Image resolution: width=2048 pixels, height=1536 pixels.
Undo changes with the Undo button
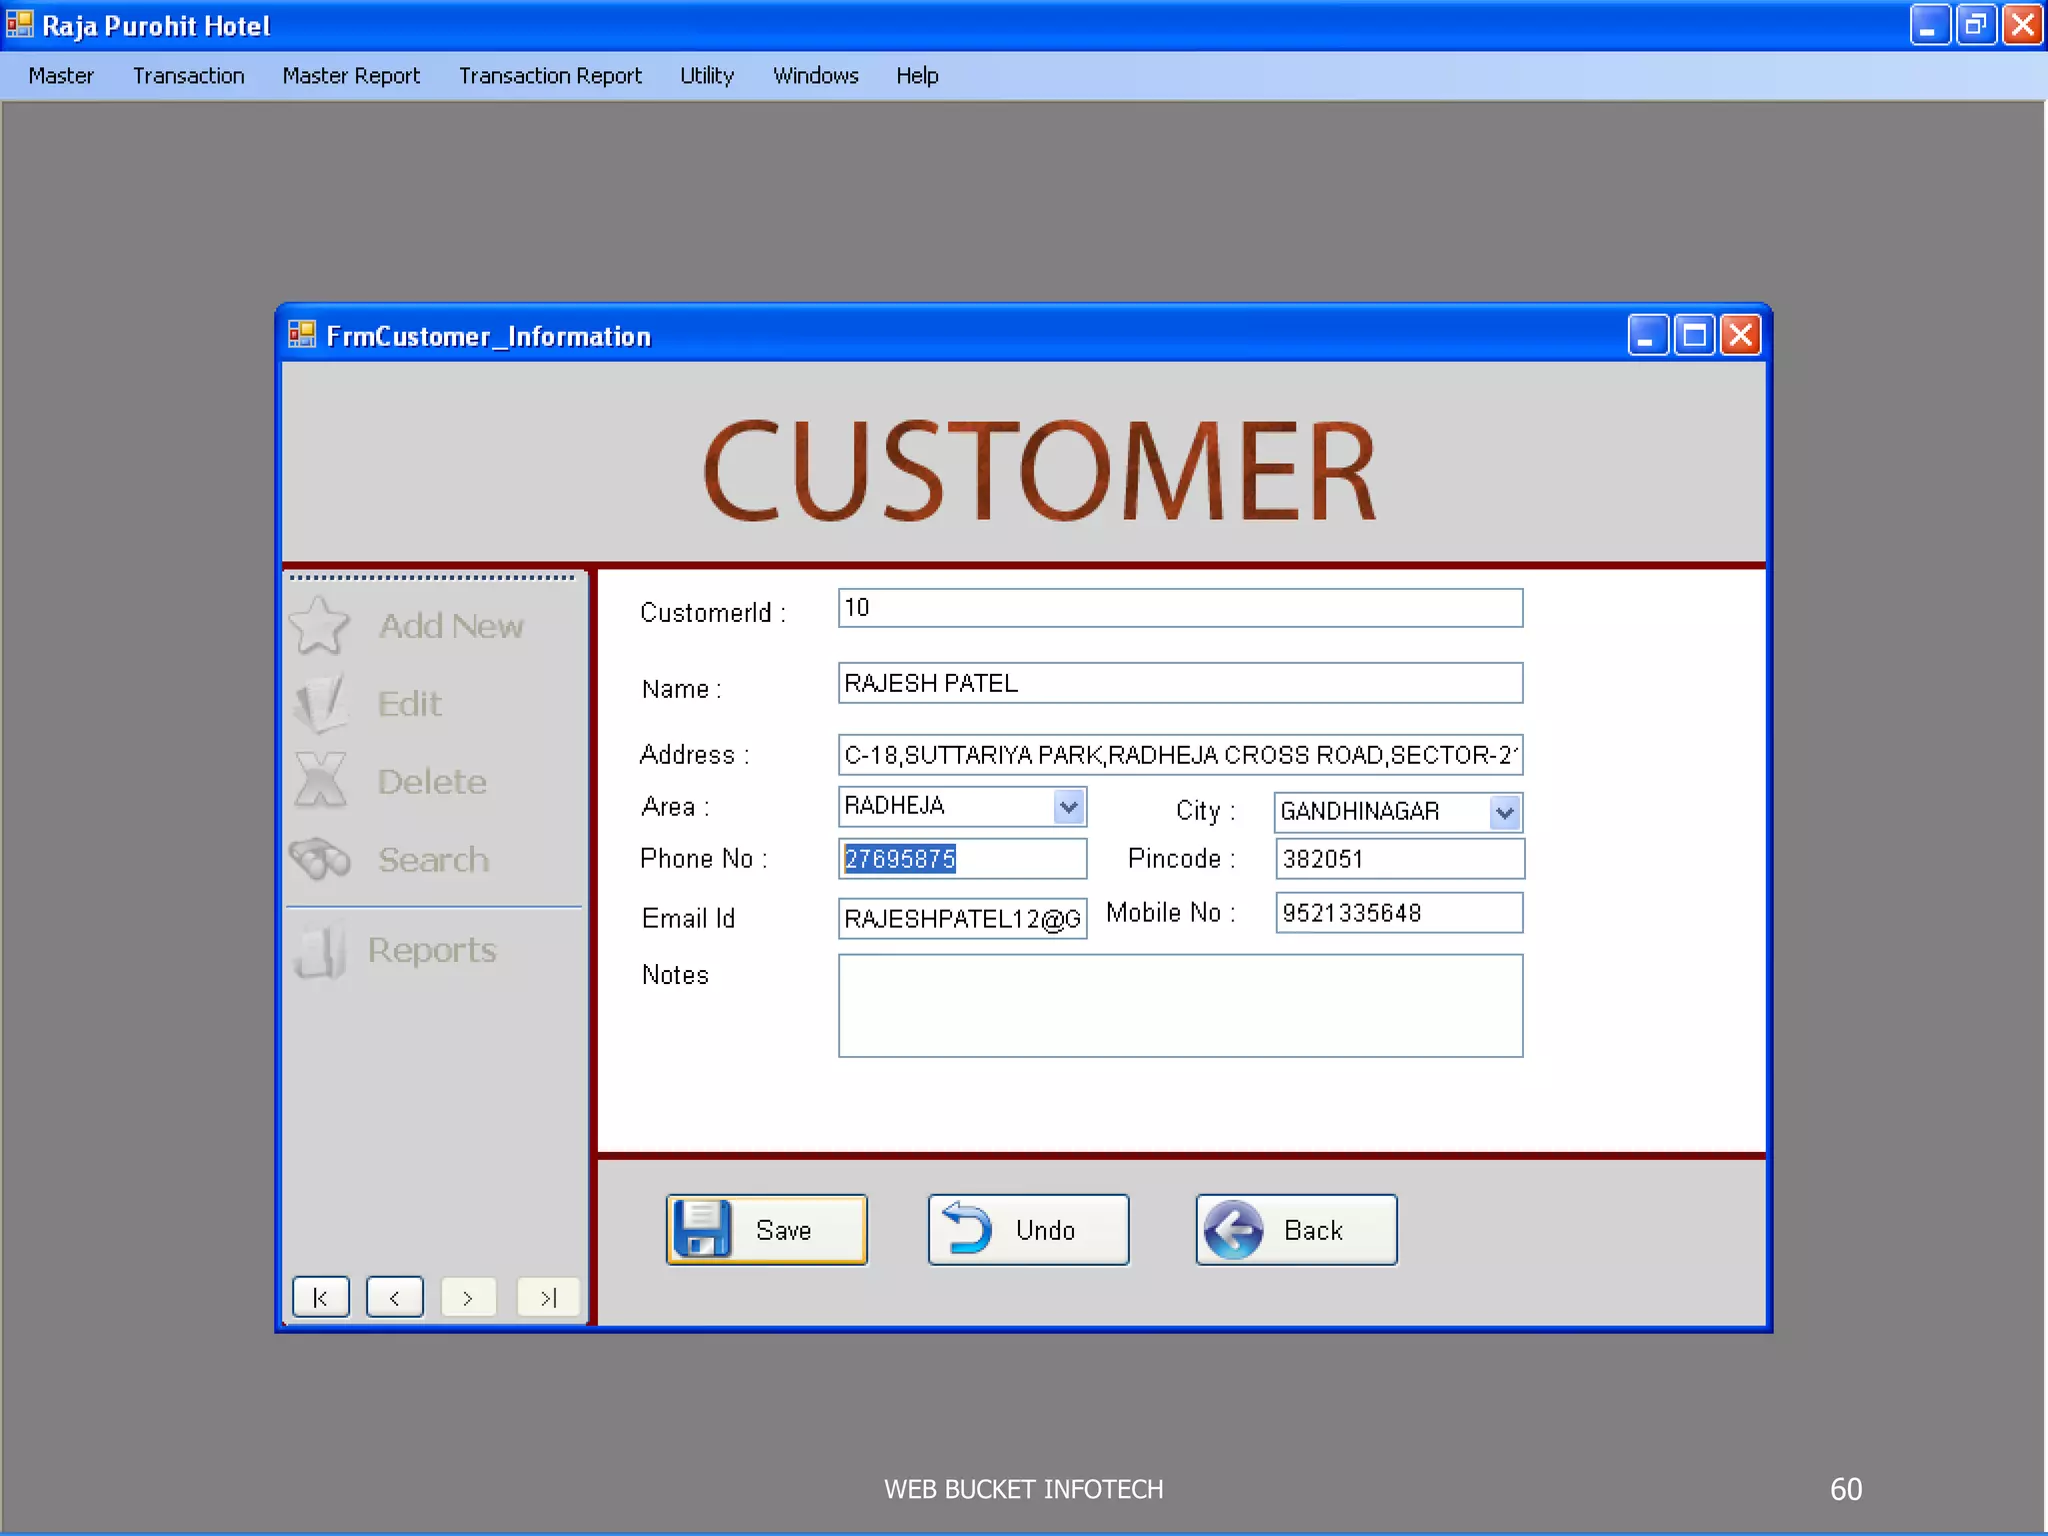pos(1029,1230)
